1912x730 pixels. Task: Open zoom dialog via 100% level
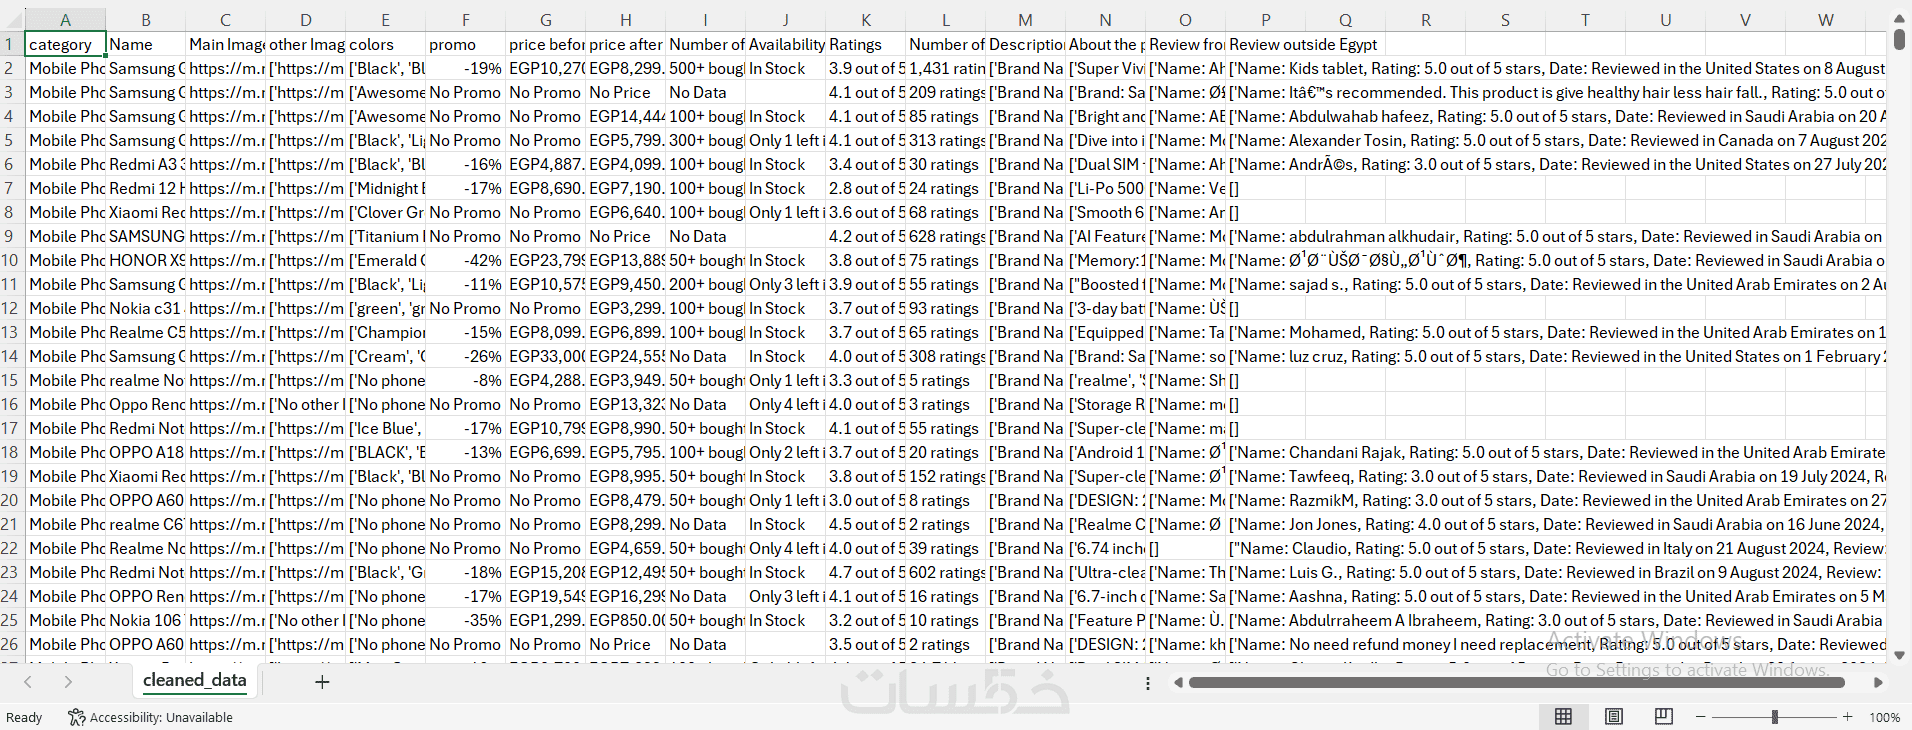(x=1884, y=717)
